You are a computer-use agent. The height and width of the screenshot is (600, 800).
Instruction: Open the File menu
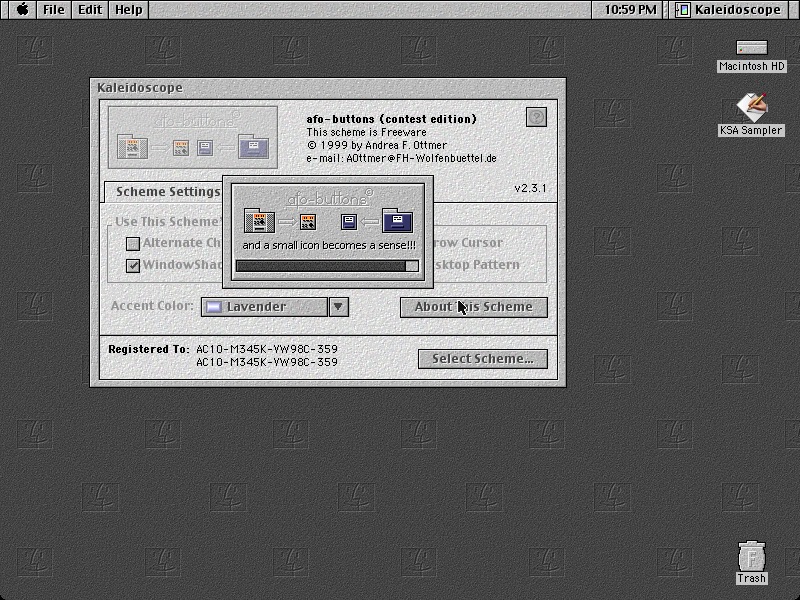(54, 10)
